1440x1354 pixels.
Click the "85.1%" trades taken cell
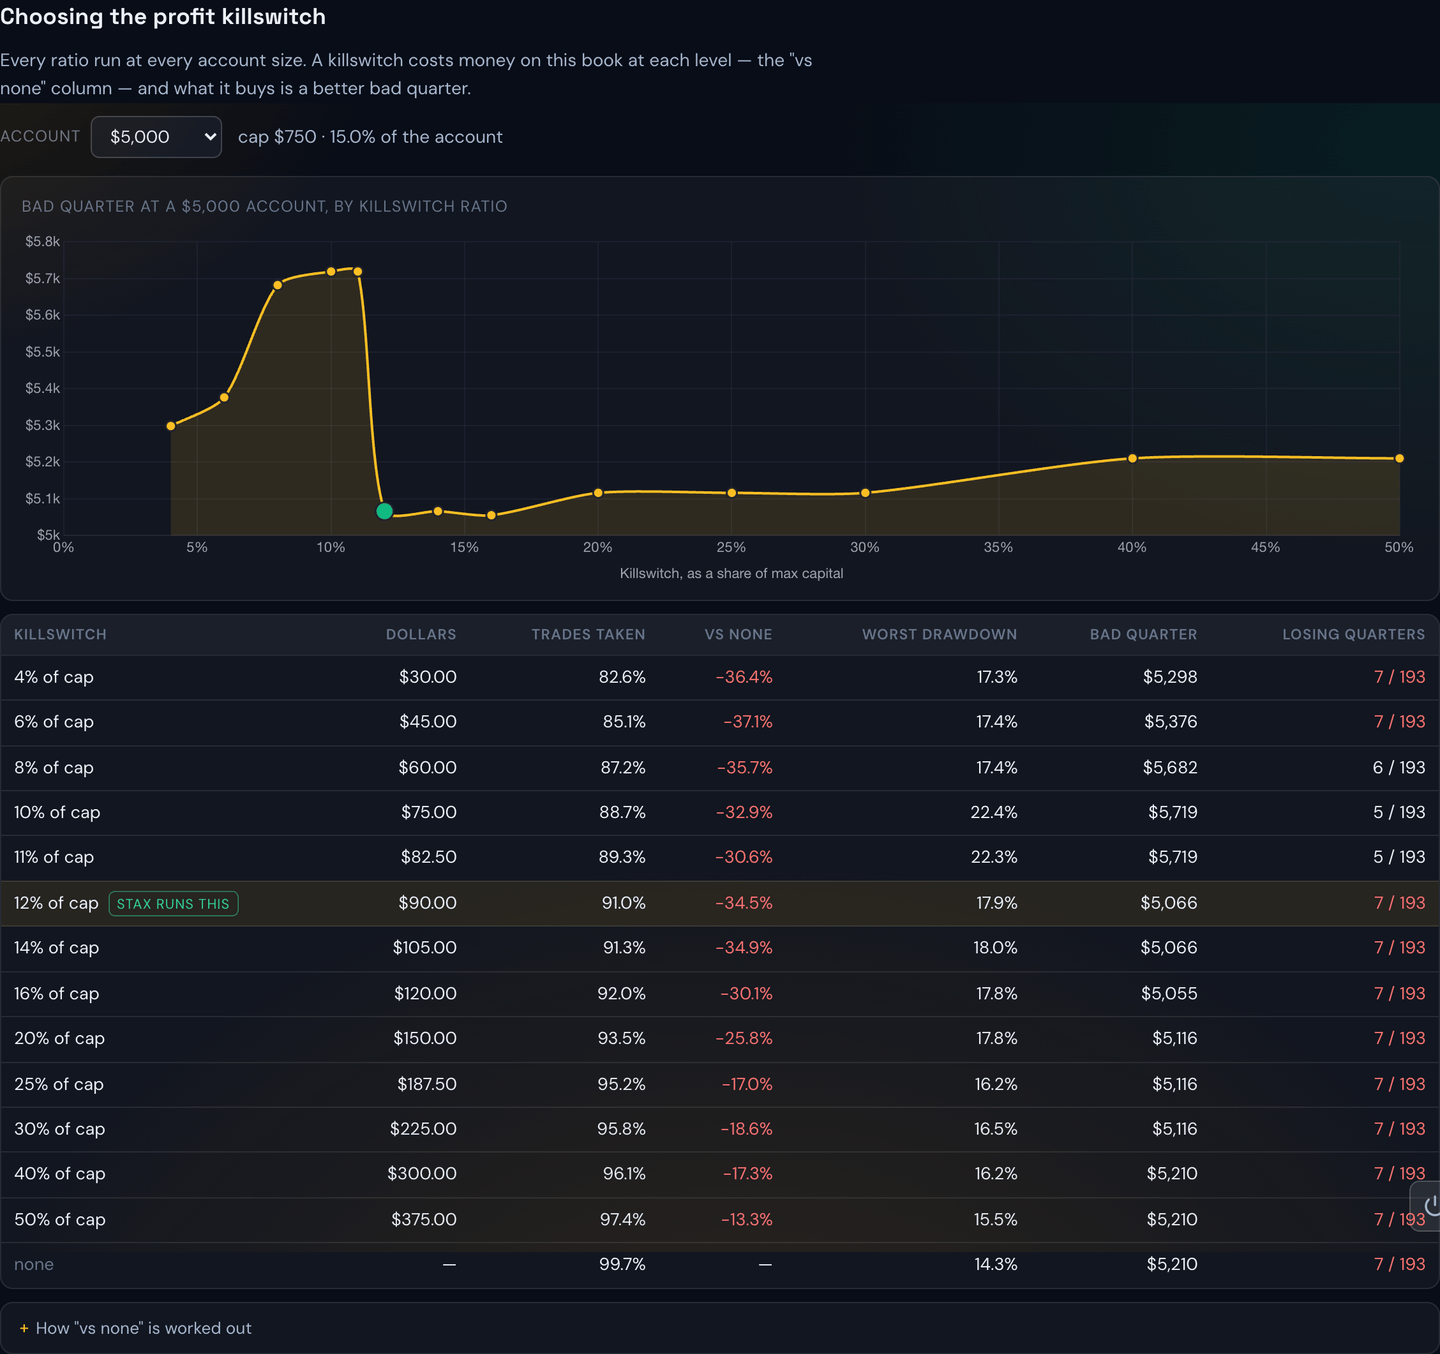[624, 722]
